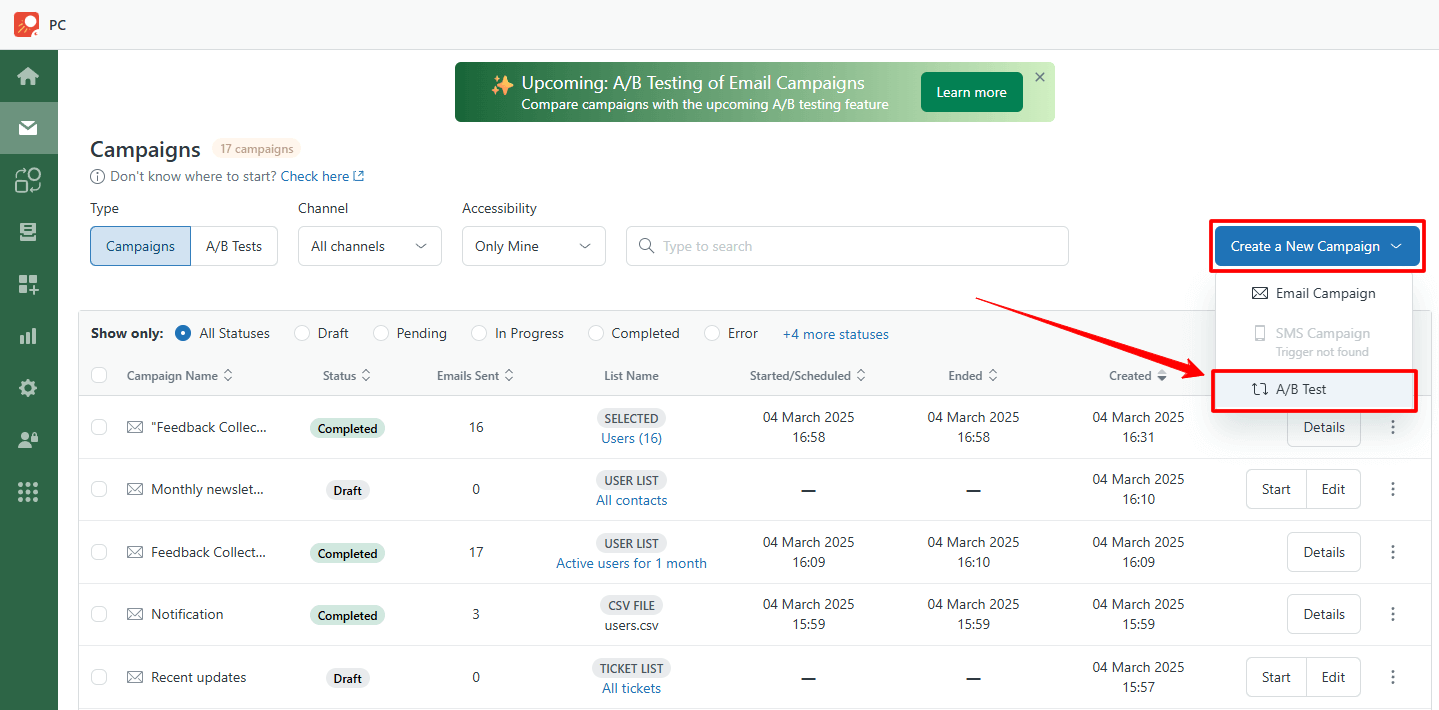Click the envelope icon of Monthly newsletter campaign
The width and height of the screenshot is (1439, 710).
click(135, 489)
